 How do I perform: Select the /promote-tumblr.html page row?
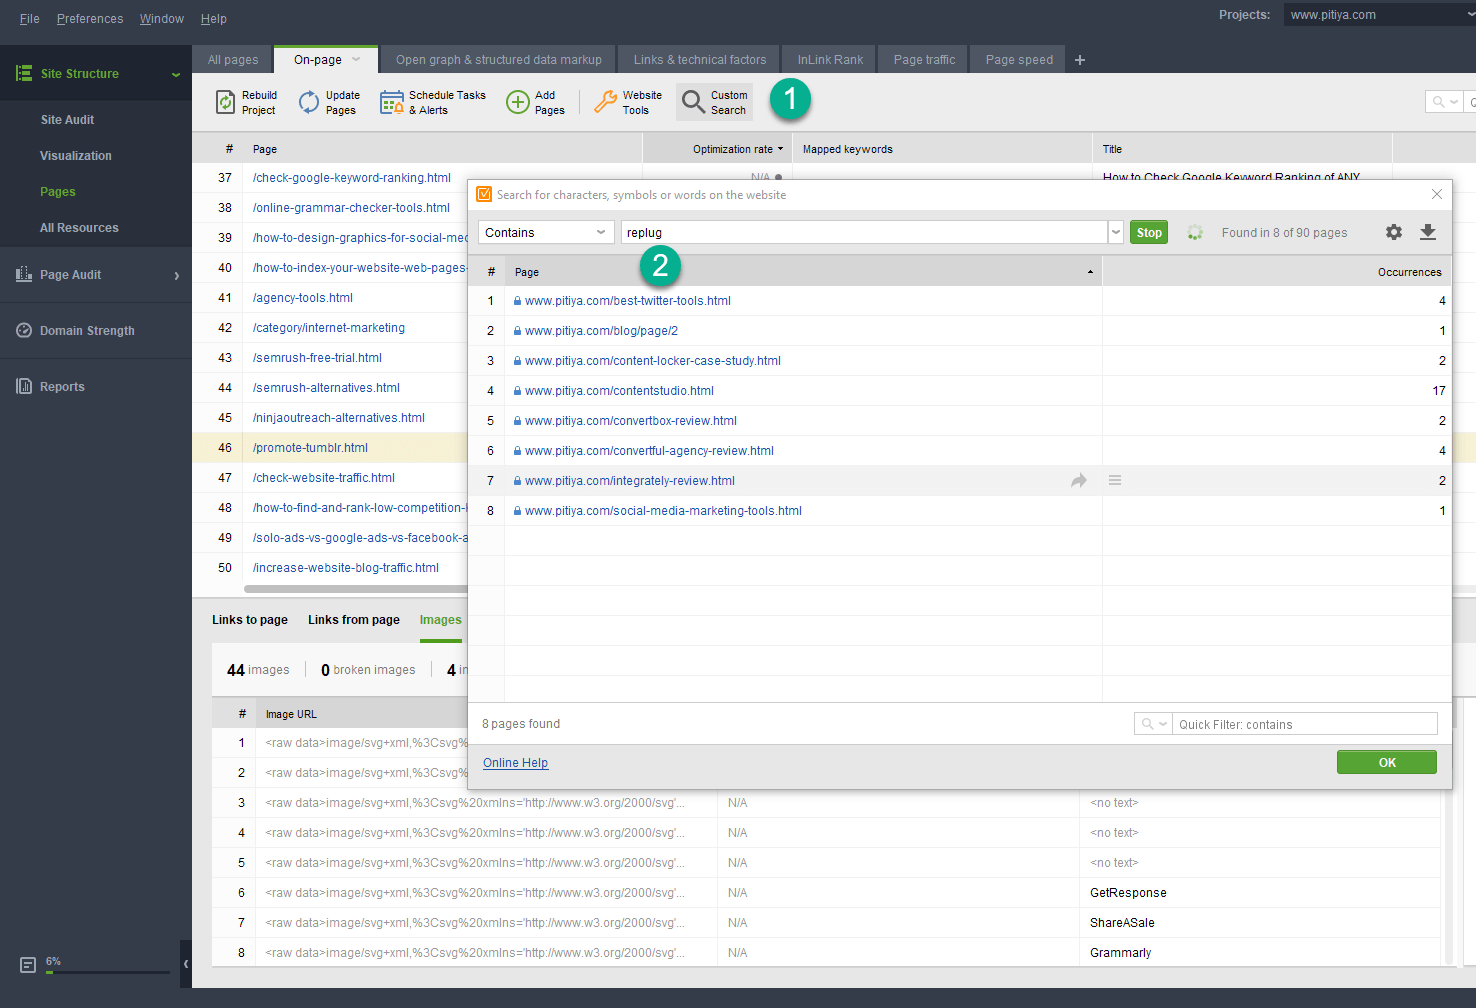point(330,448)
